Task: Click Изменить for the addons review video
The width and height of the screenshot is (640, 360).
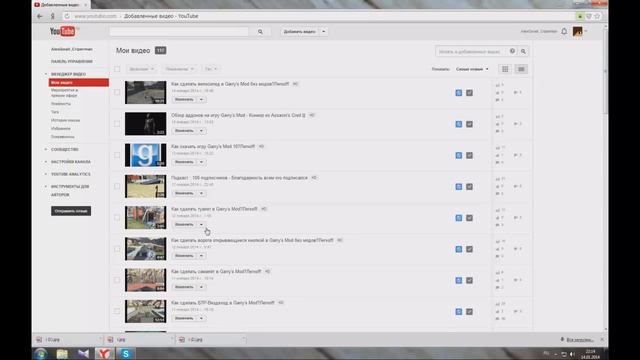Action: click(184, 131)
